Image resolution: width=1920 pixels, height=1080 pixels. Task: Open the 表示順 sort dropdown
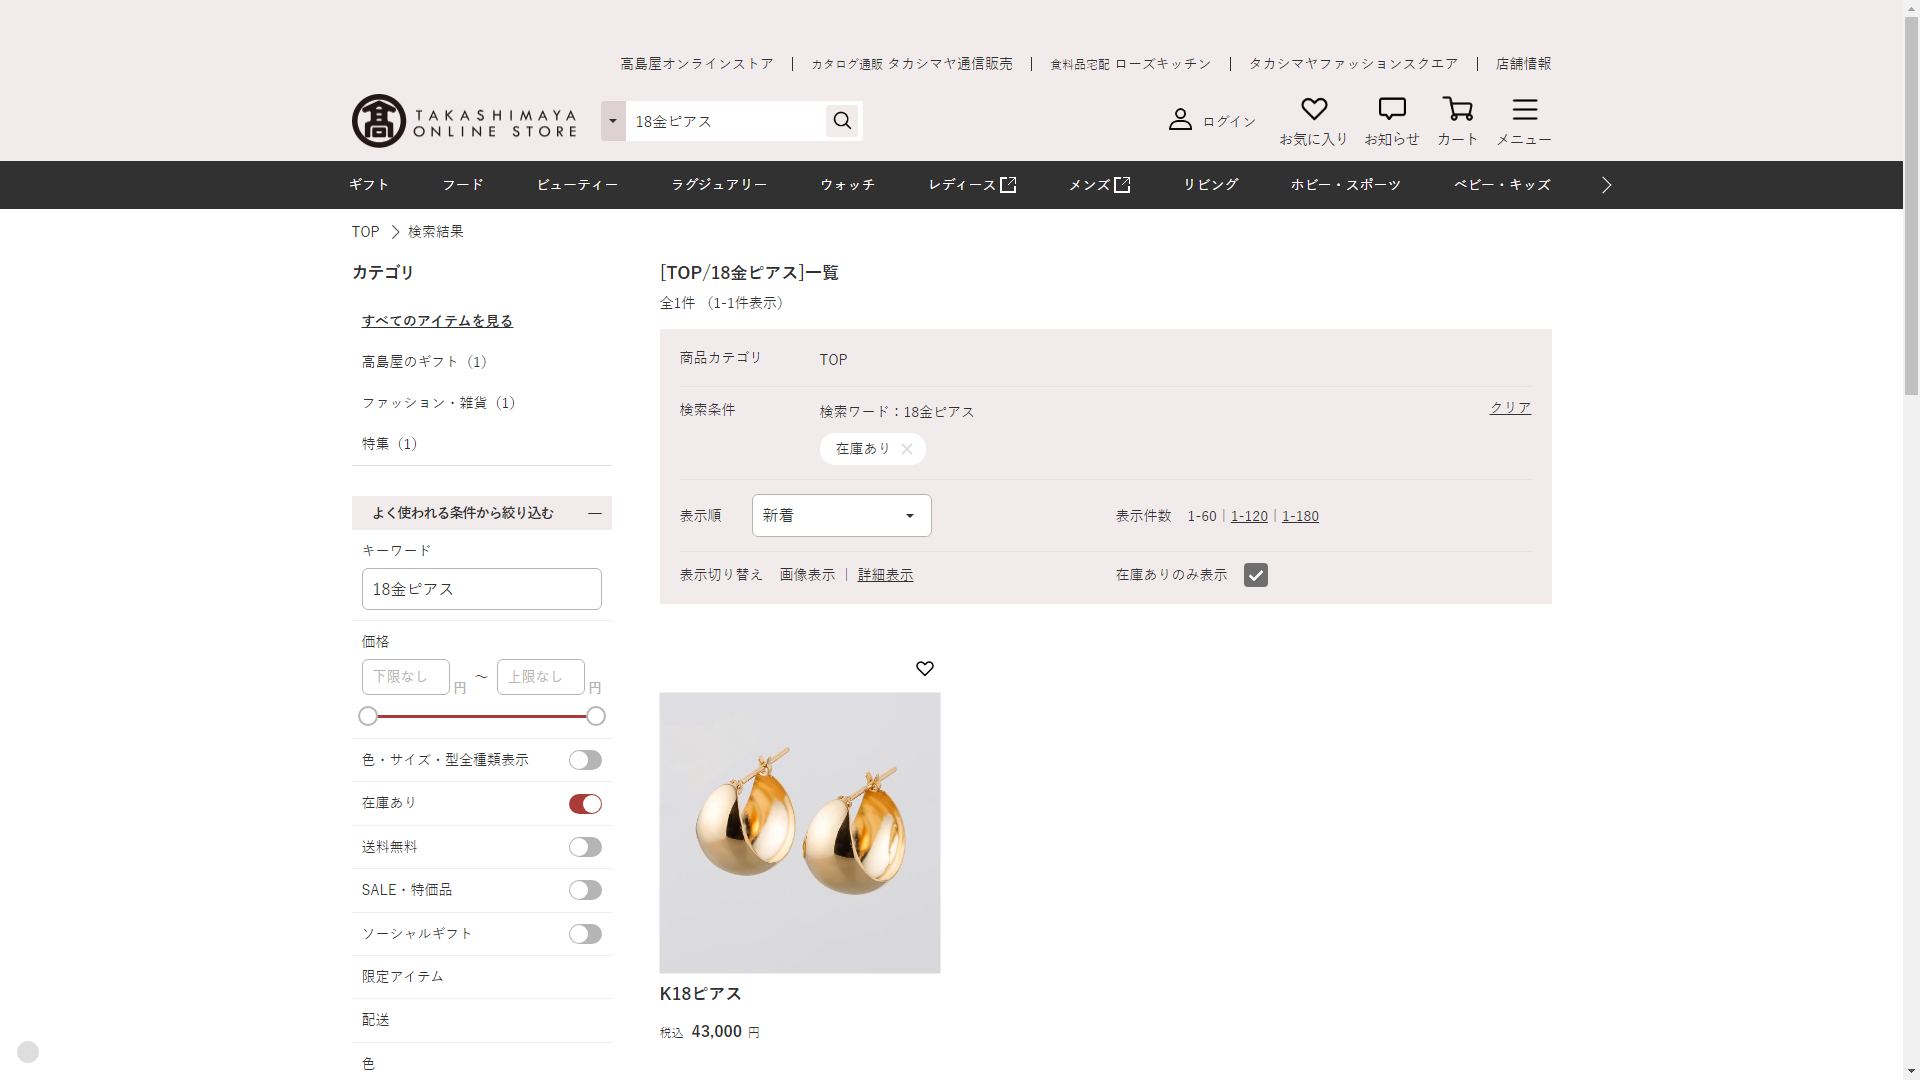841,516
